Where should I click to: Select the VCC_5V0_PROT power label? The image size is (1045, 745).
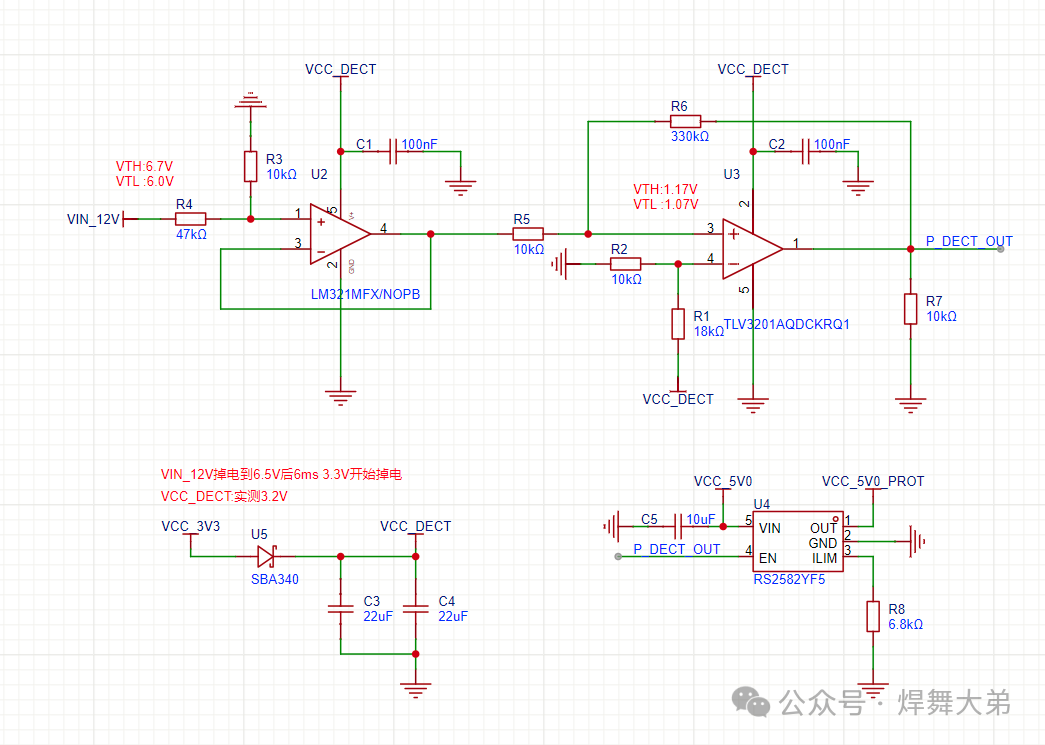pos(873,481)
